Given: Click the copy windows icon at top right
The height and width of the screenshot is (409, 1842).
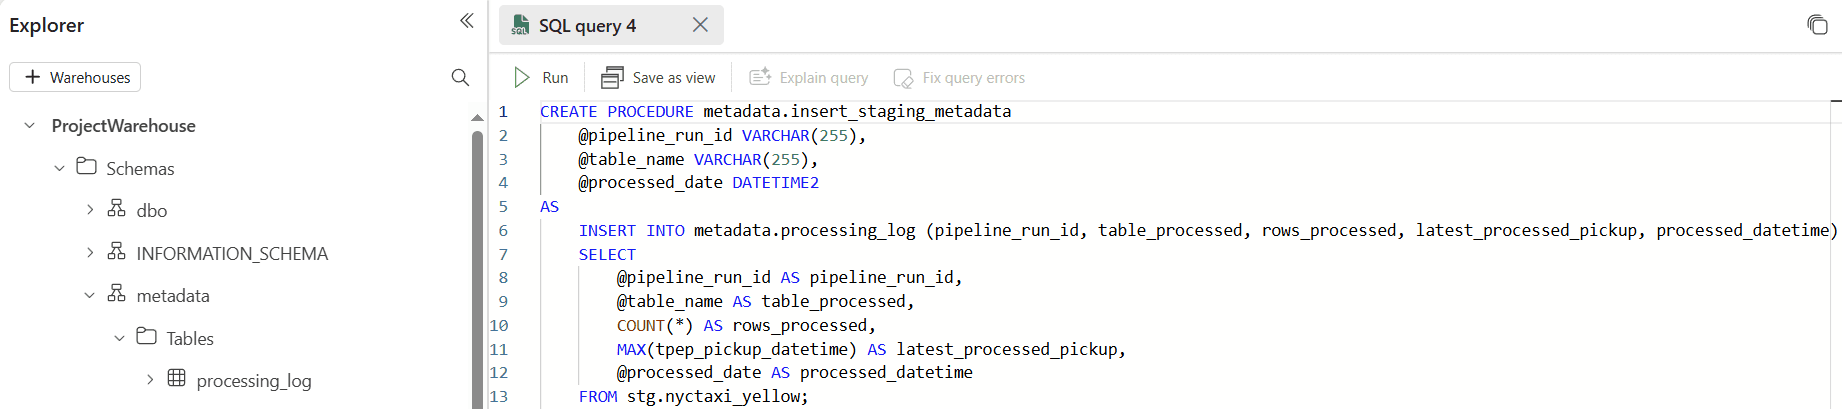Looking at the screenshot, I should 1817,25.
